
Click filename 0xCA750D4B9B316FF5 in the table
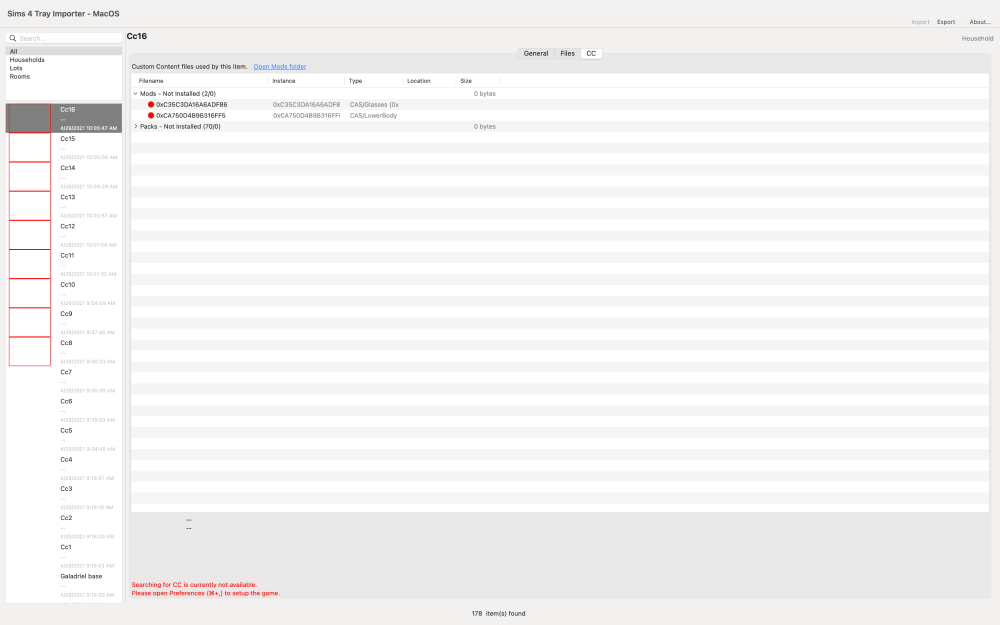(191, 115)
